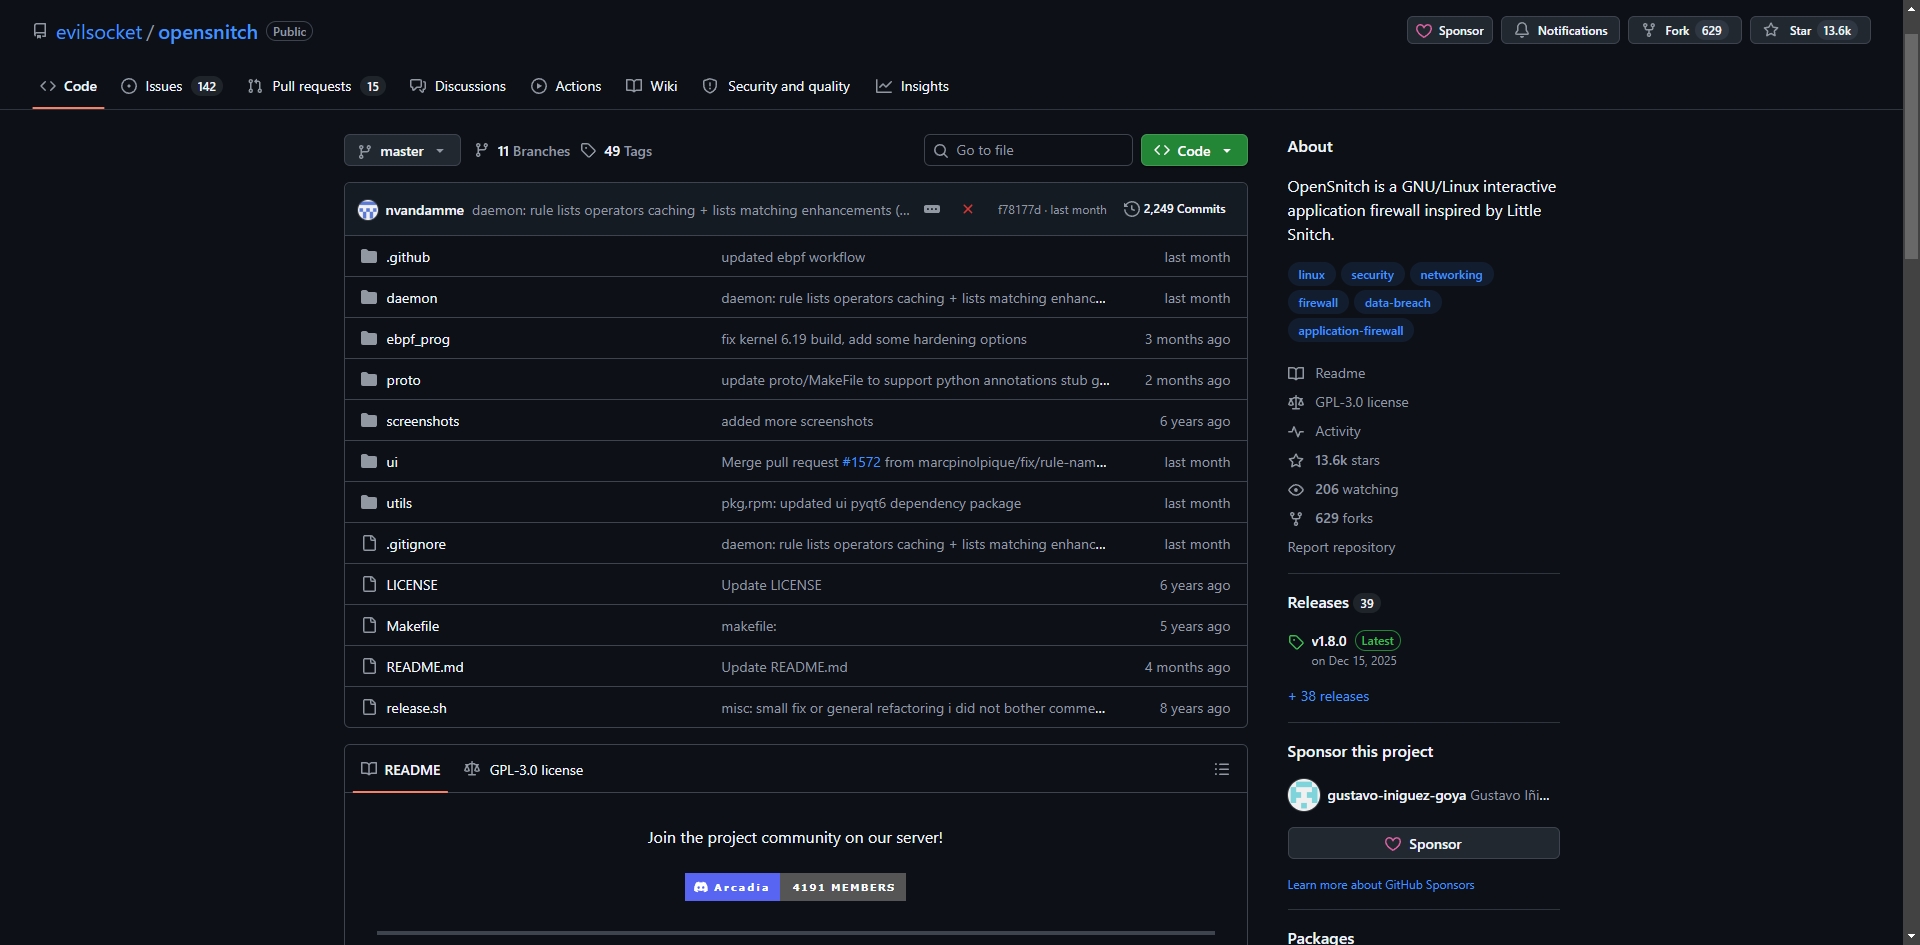Open the evilsocket owner link
The width and height of the screenshot is (1920, 945).
tap(99, 32)
